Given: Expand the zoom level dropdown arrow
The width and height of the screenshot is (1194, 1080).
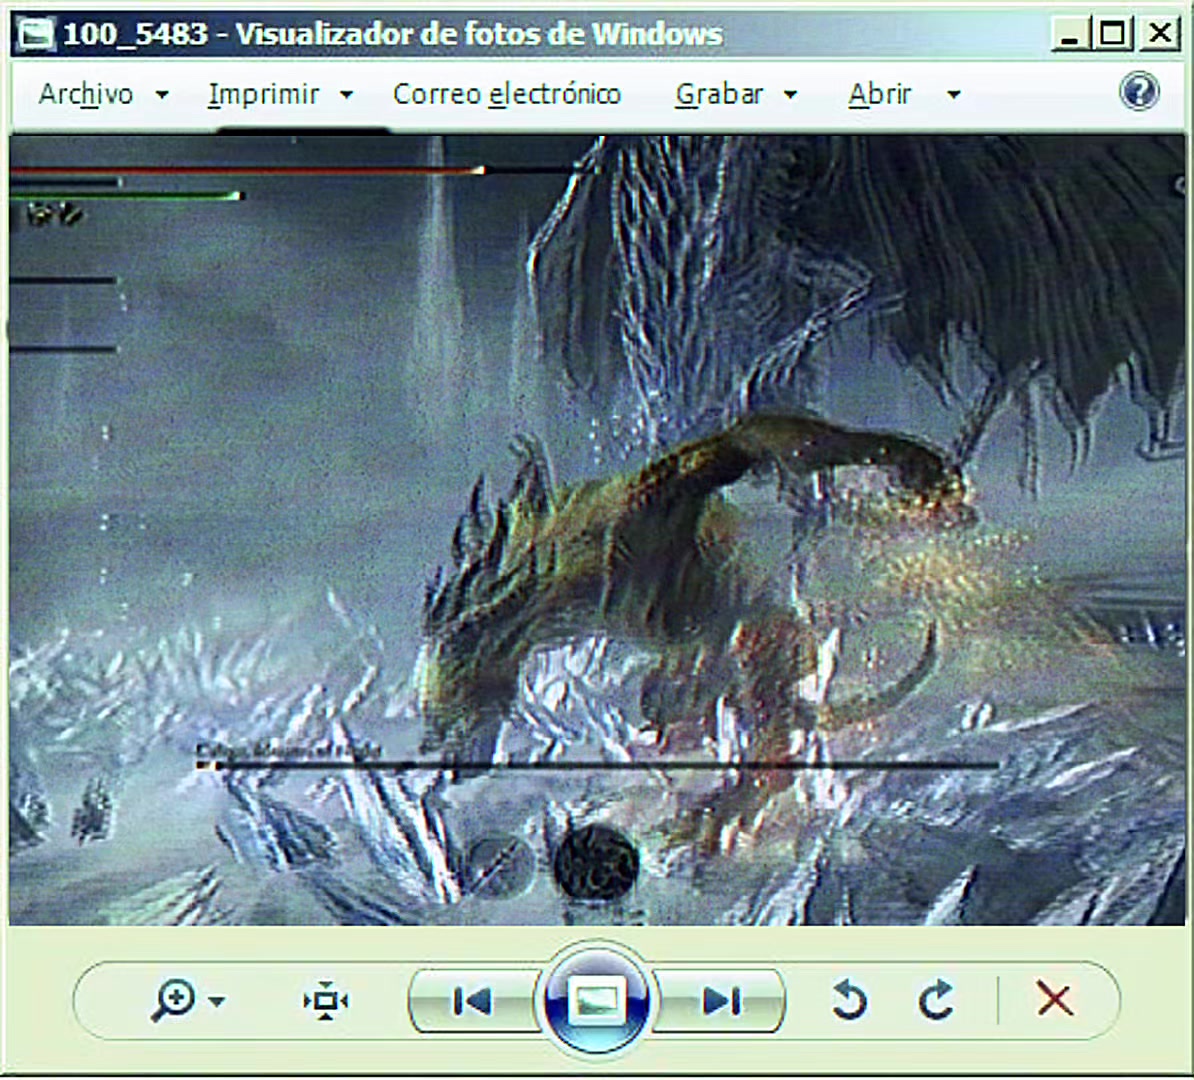Looking at the screenshot, I should 217,1002.
